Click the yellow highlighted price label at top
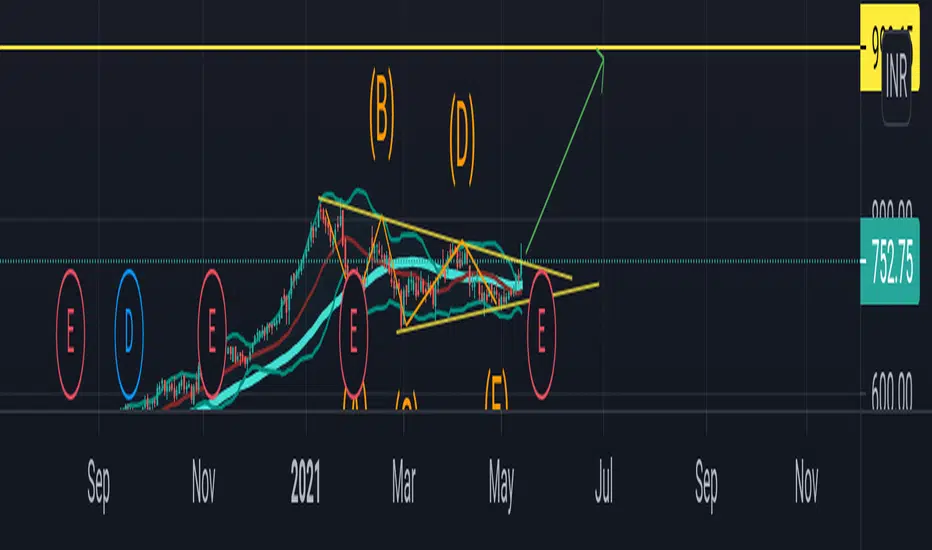 tap(890, 47)
